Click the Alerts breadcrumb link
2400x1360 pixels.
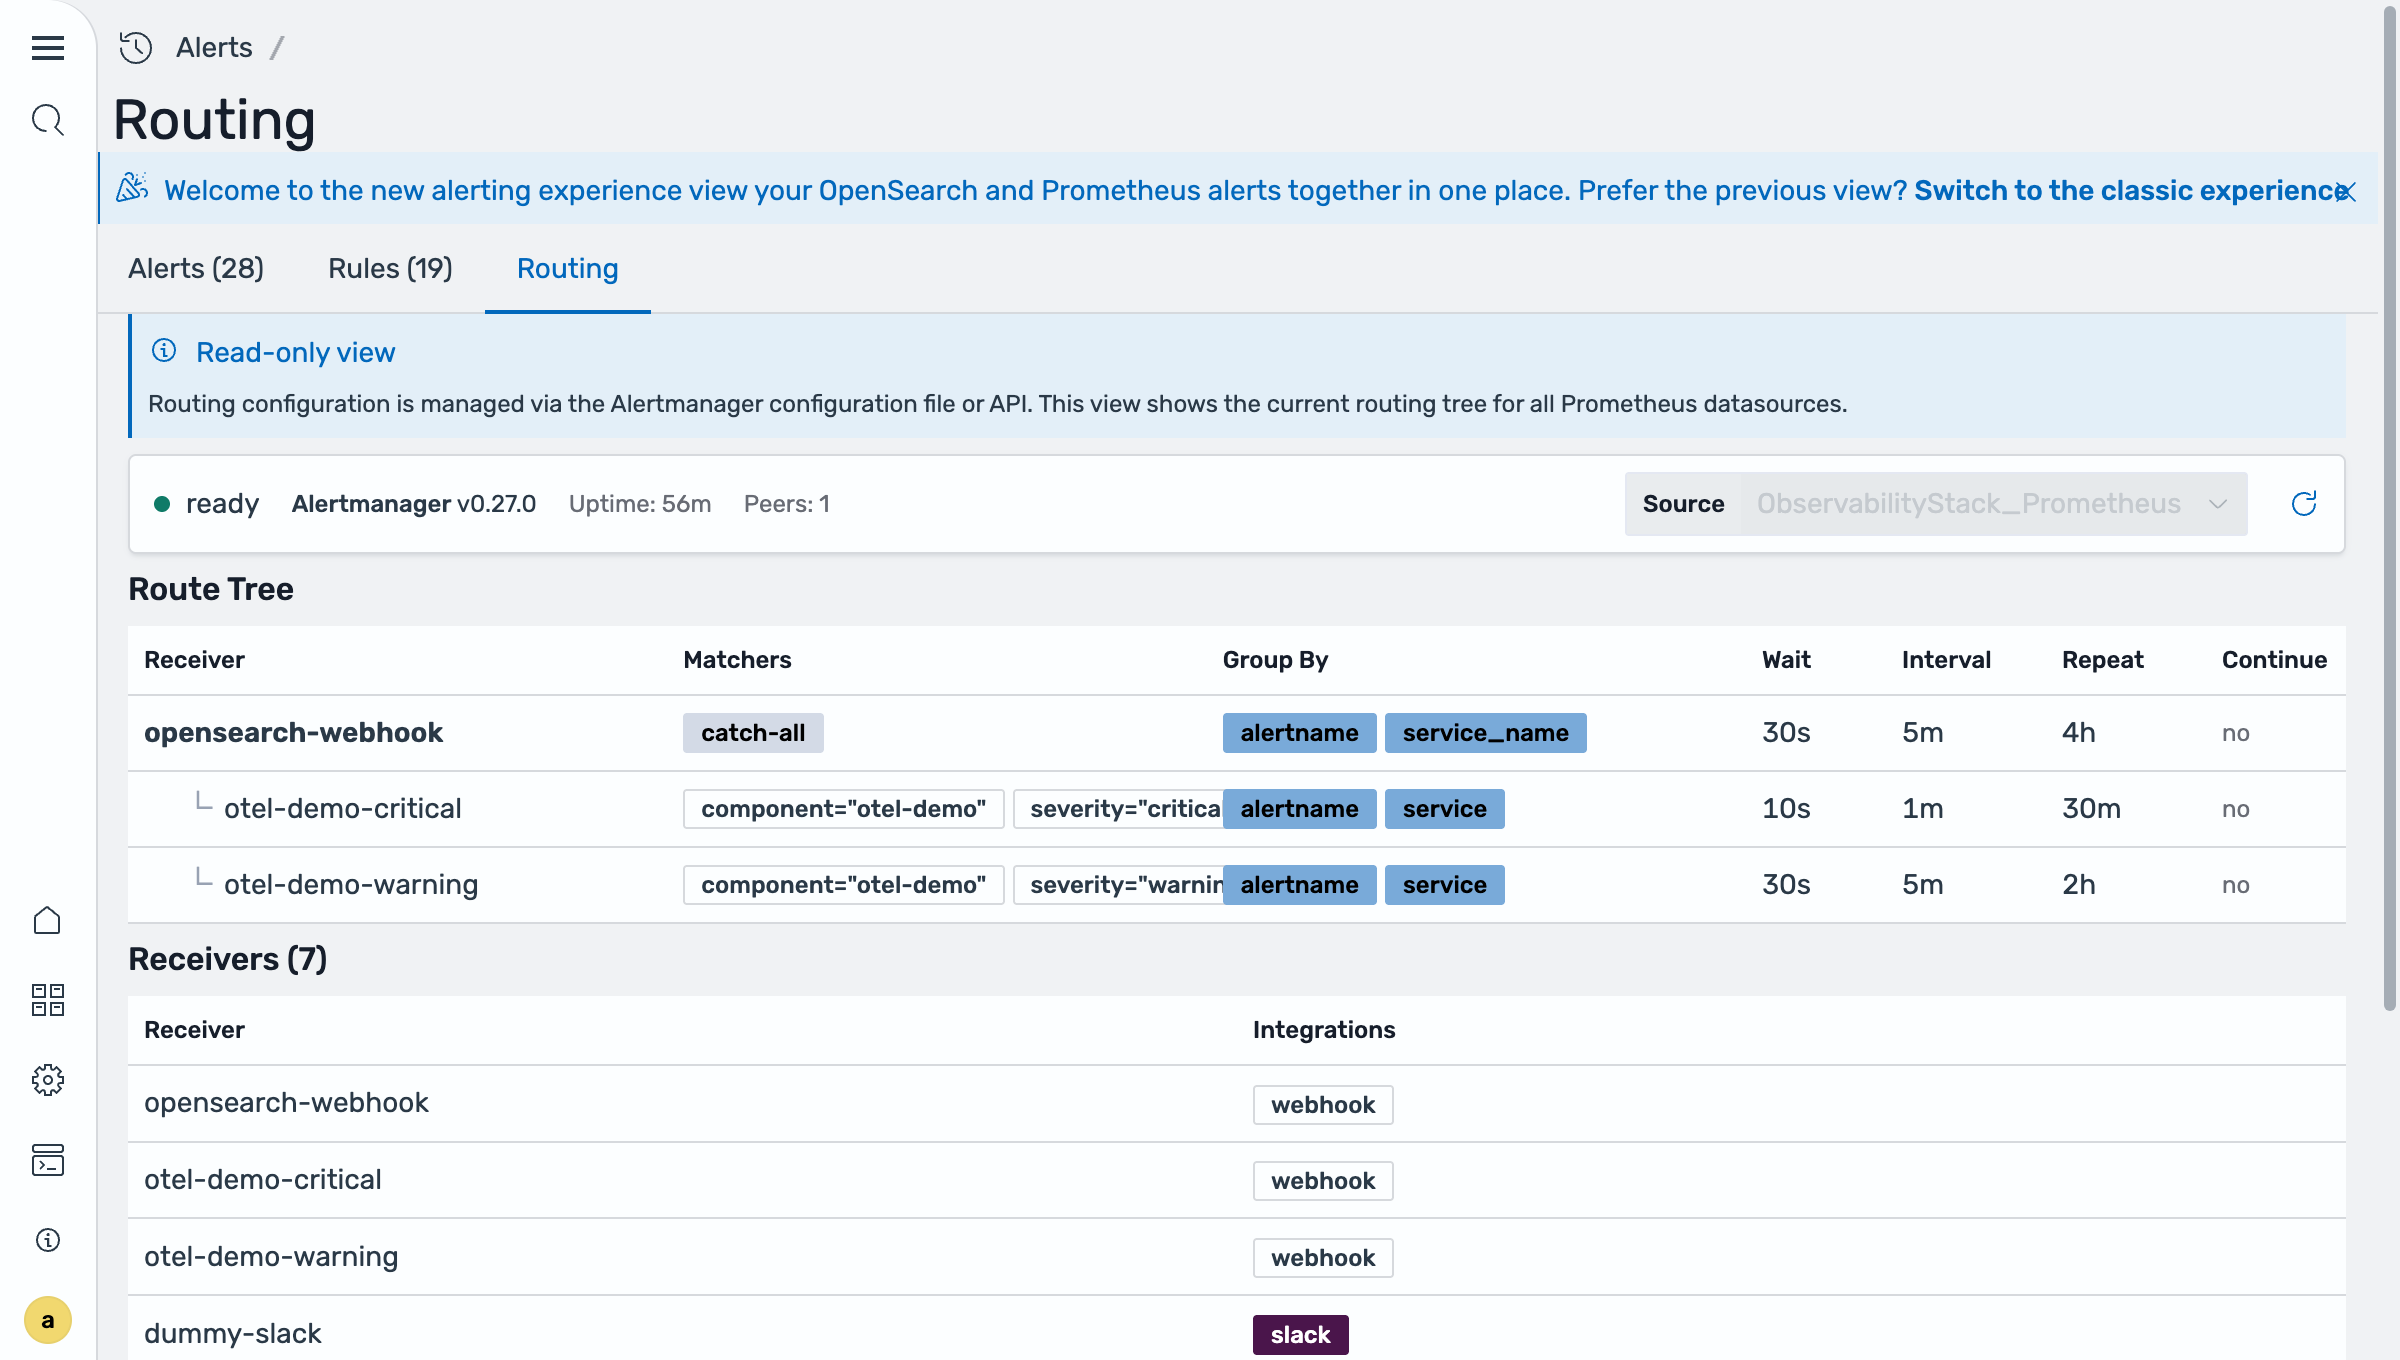[214, 47]
